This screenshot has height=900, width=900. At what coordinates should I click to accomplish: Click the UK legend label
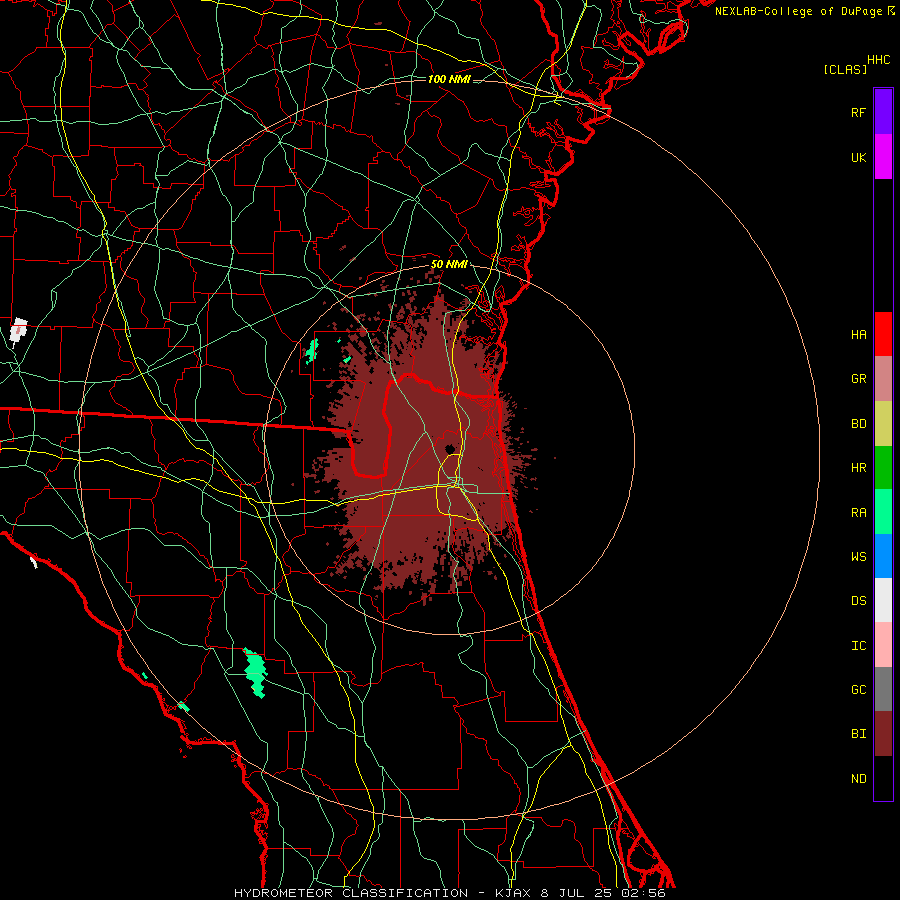click(858, 157)
